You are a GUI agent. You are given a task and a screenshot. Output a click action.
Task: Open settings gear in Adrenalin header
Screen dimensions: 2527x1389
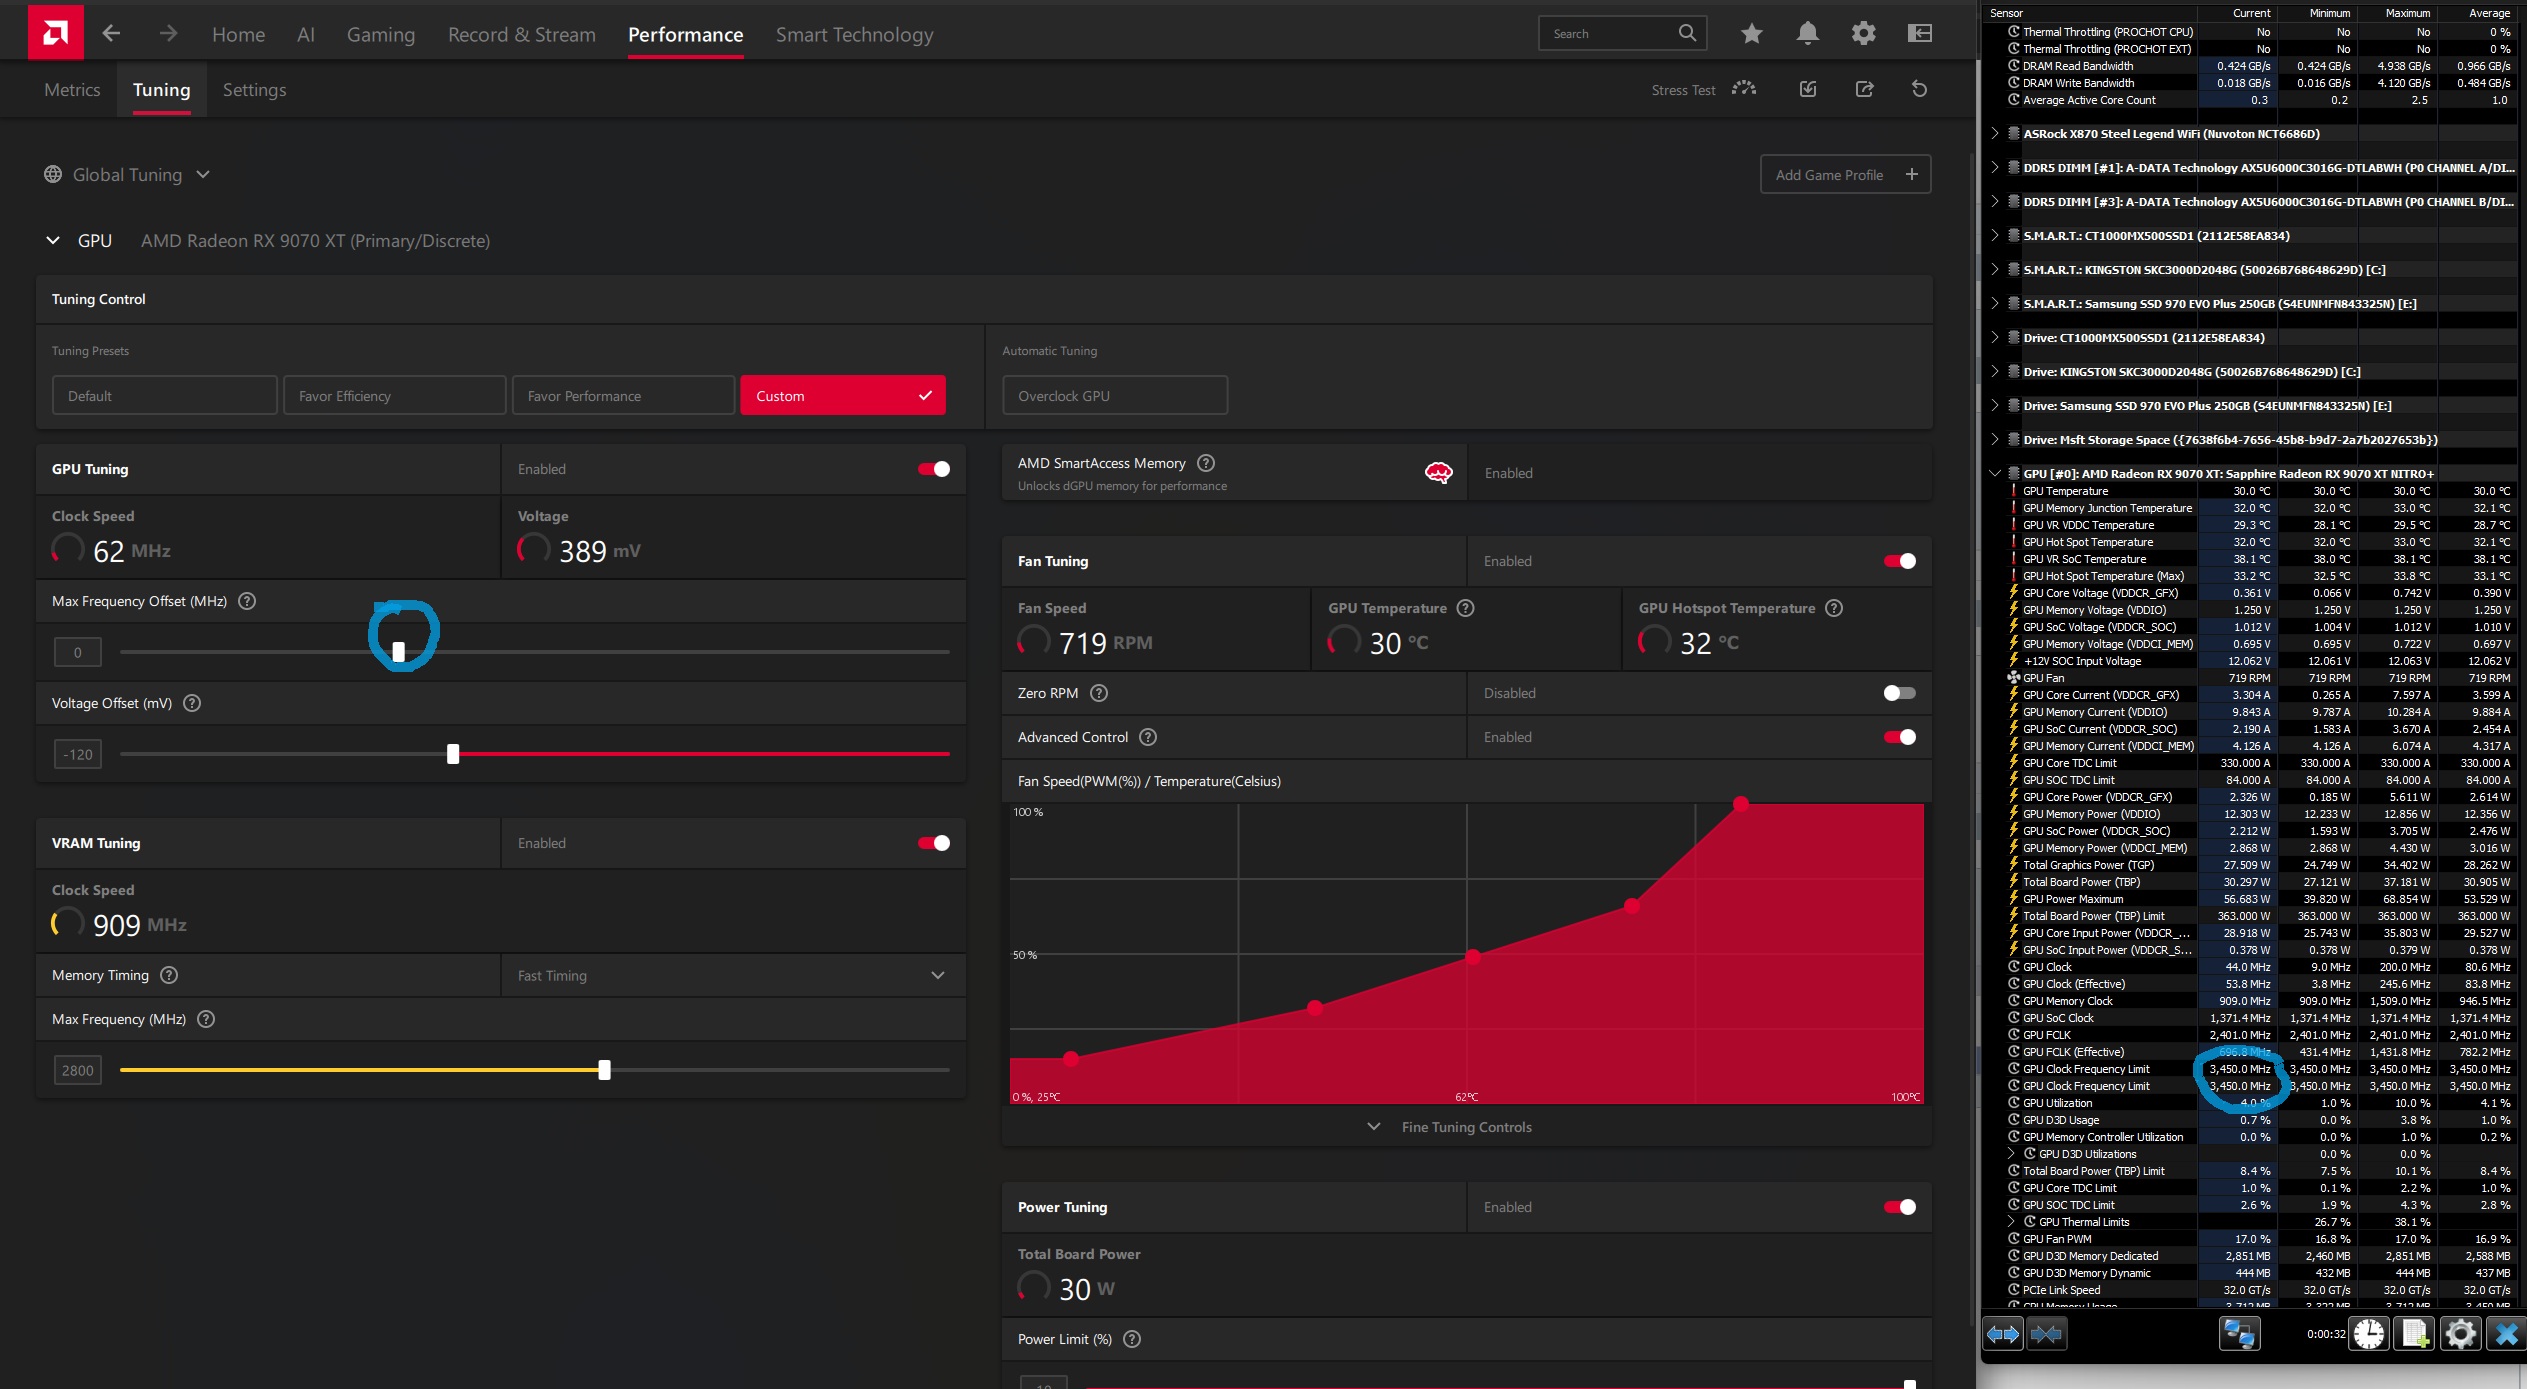click(1863, 34)
